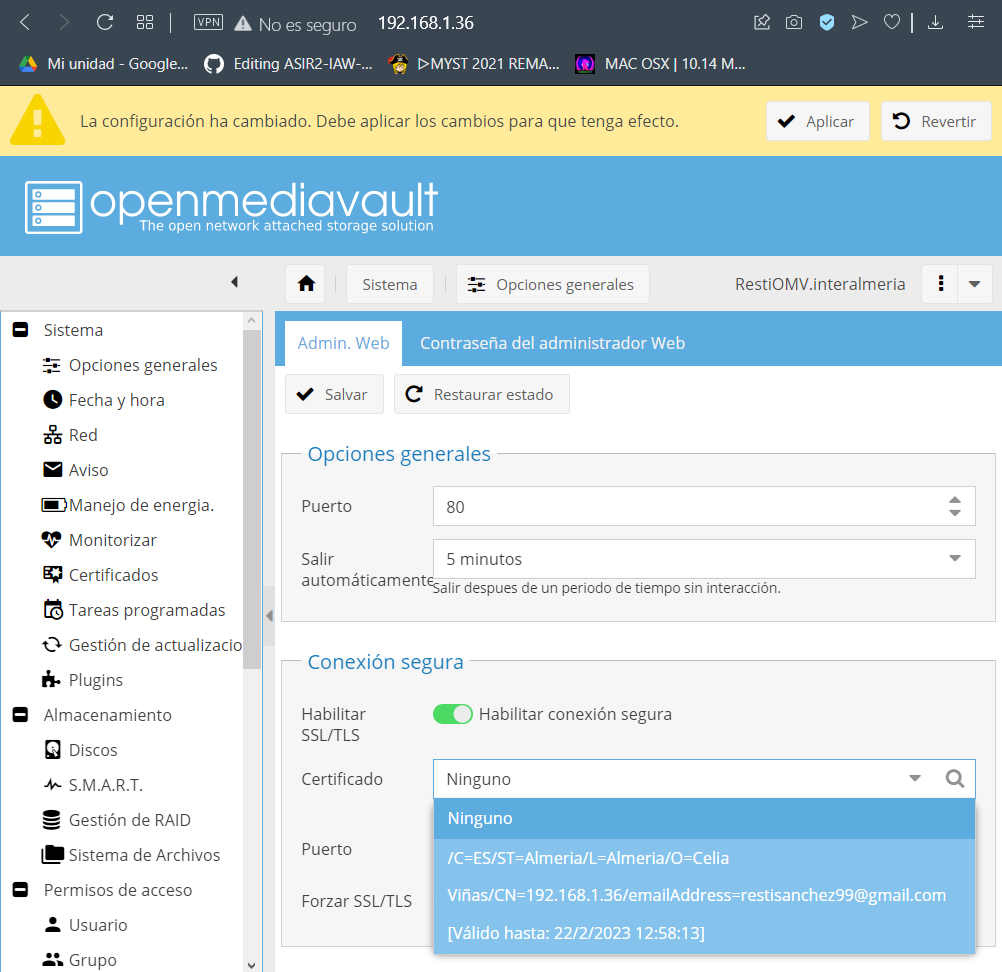1002x972 pixels.
Task: Click the Discos drive icon
Action: pos(53,750)
